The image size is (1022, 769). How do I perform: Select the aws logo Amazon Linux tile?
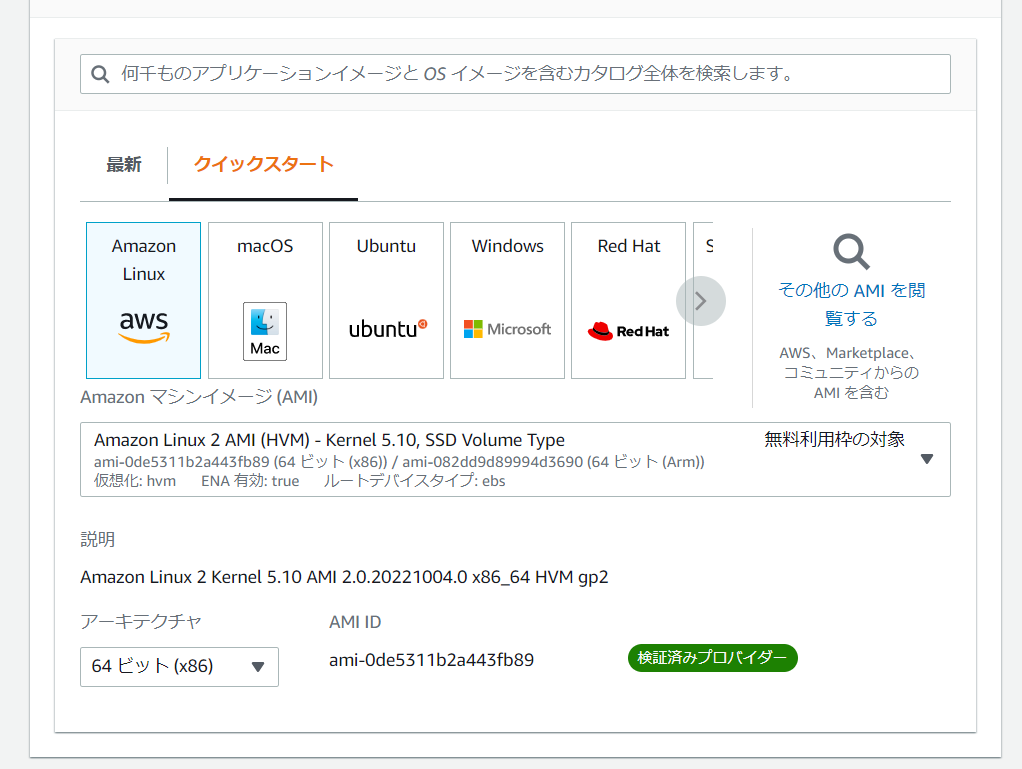[x=144, y=300]
